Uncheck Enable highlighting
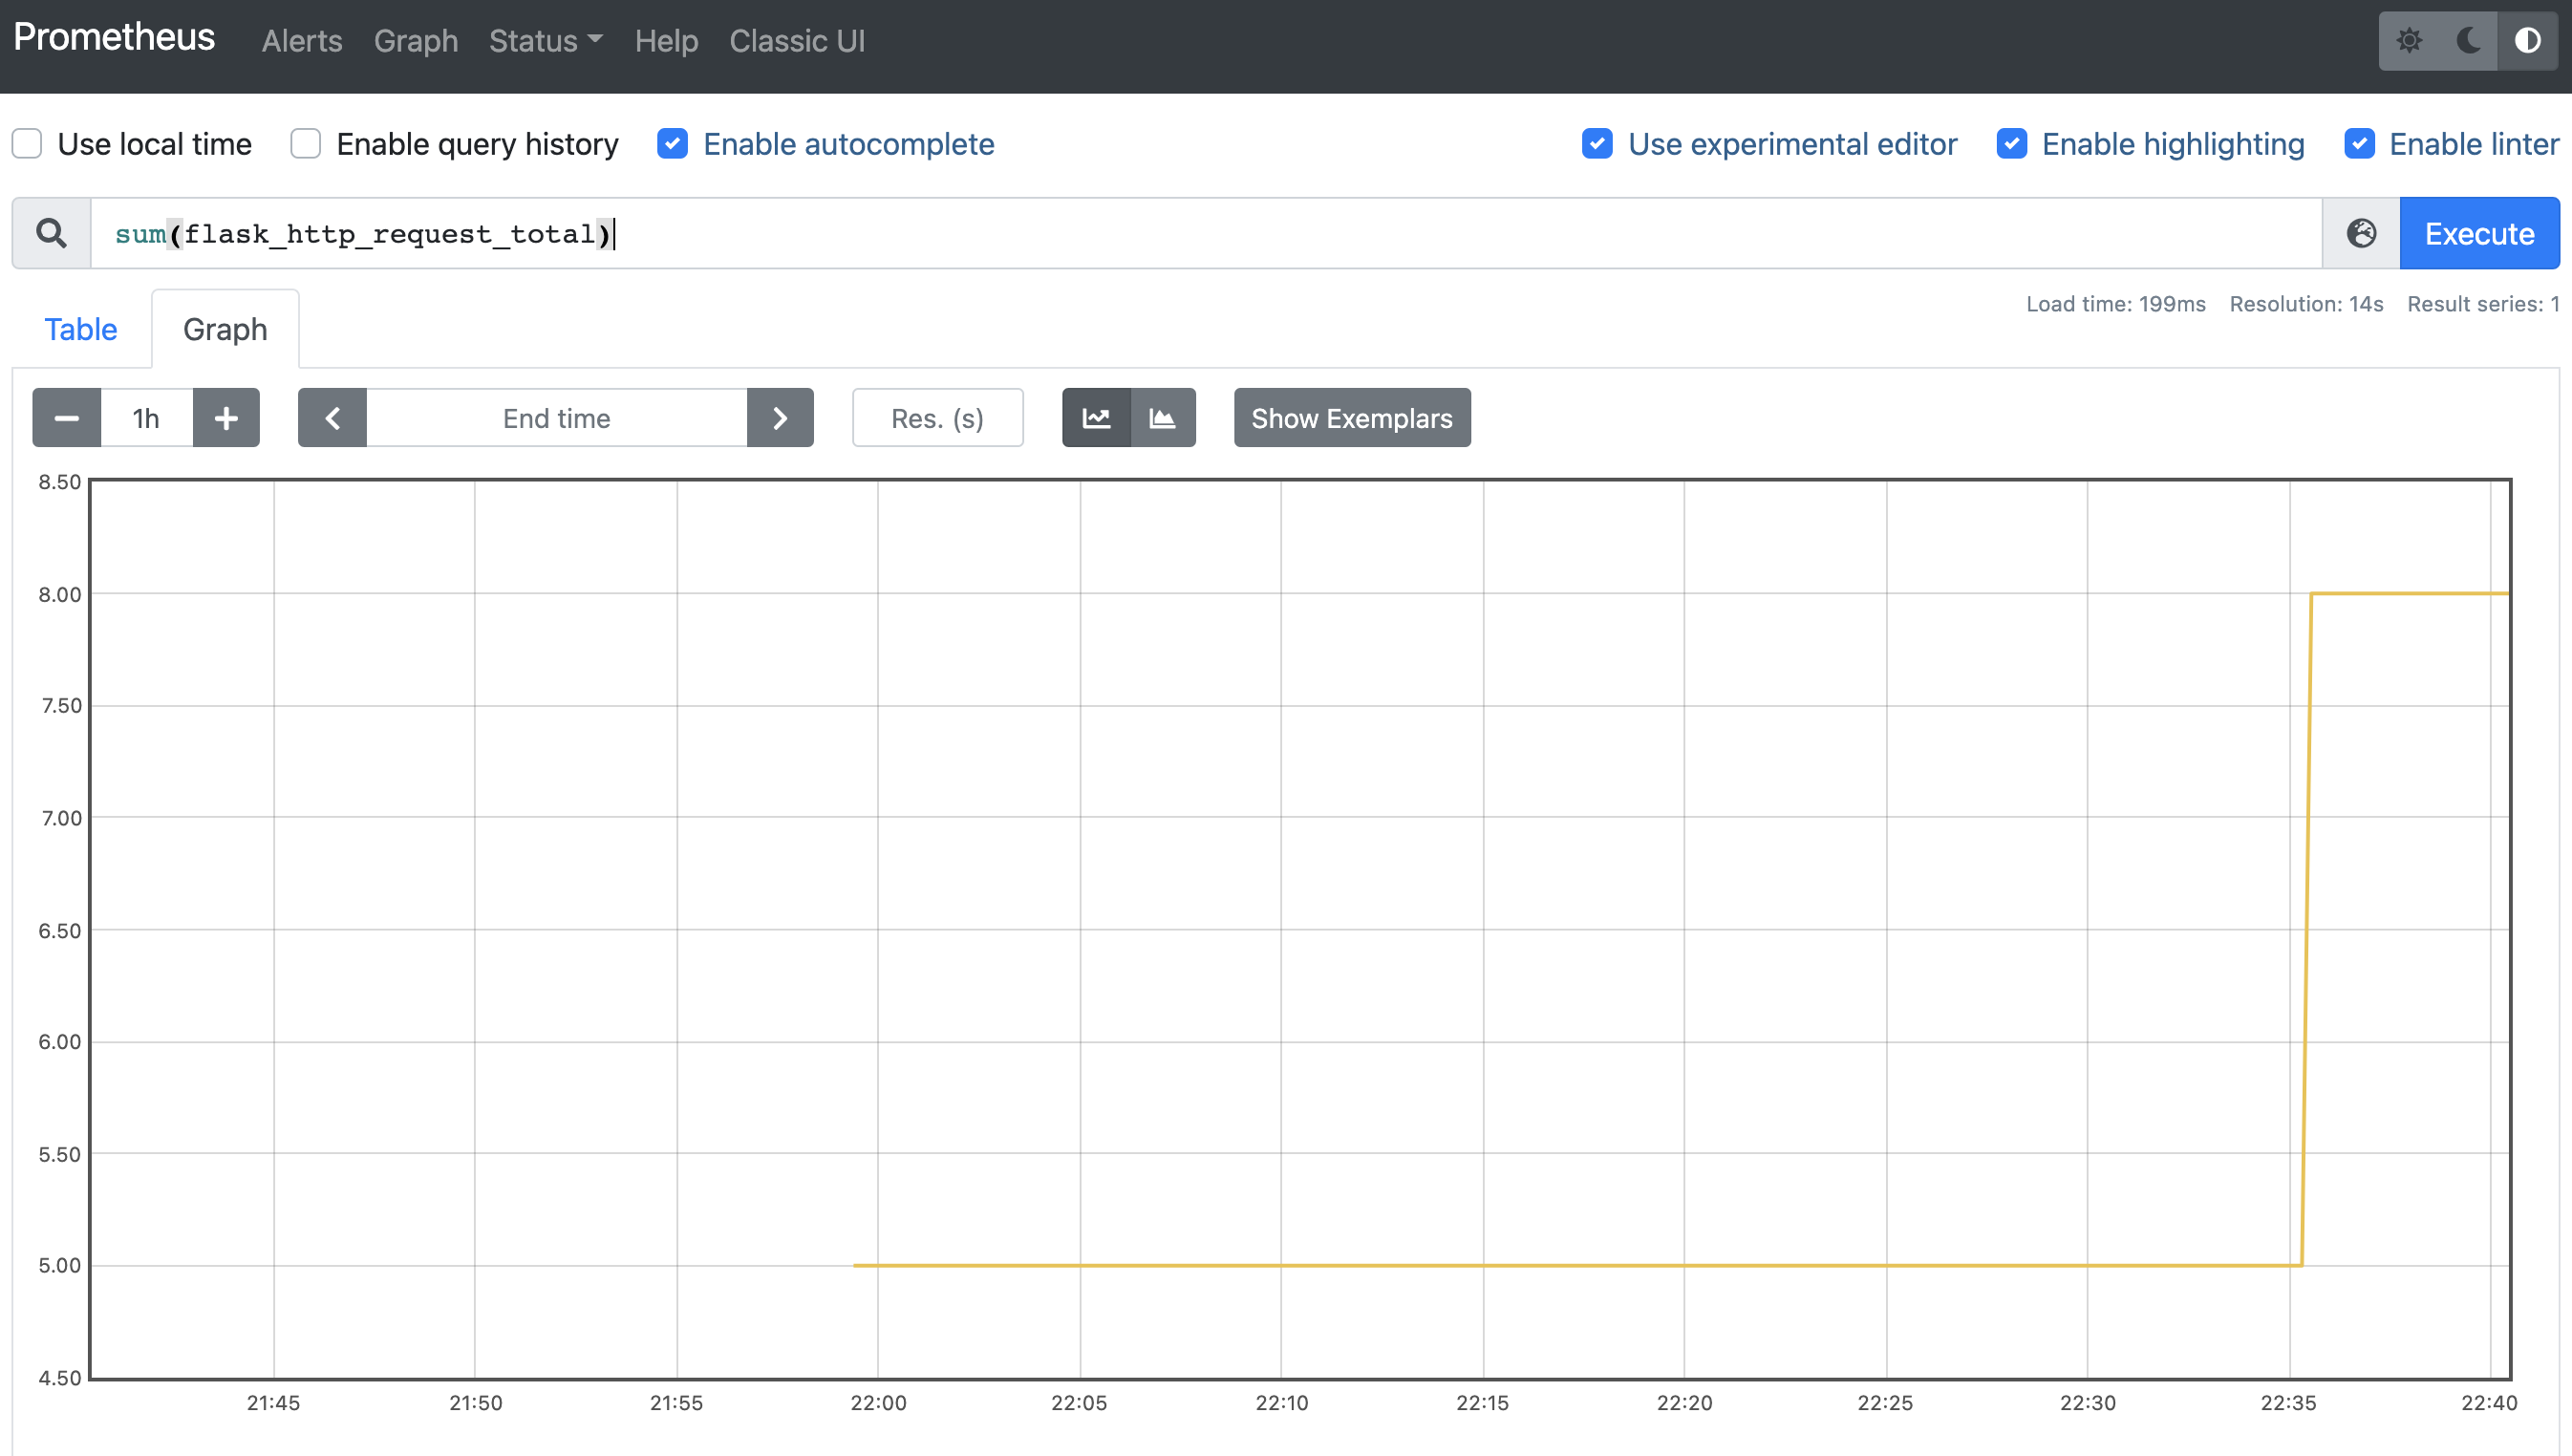Image resolution: width=2572 pixels, height=1456 pixels. 2011,143
